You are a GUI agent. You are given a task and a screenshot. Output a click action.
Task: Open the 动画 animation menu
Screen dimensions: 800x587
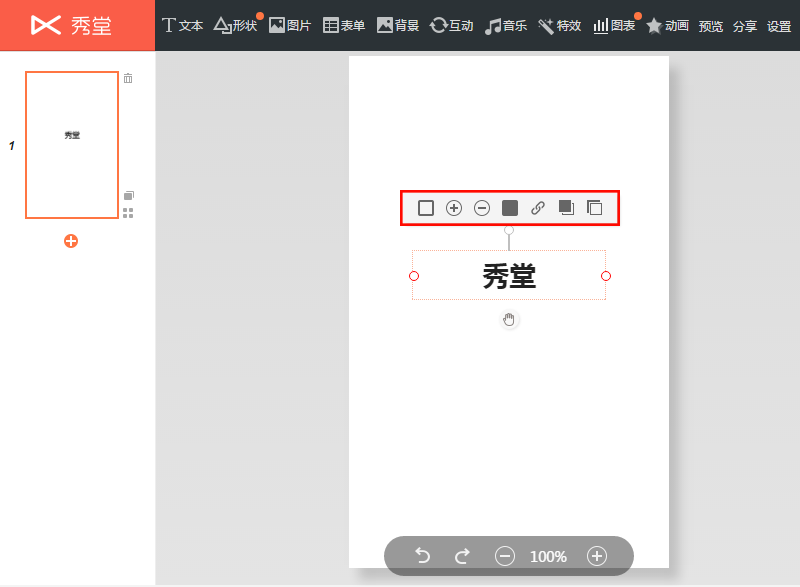pos(667,25)
